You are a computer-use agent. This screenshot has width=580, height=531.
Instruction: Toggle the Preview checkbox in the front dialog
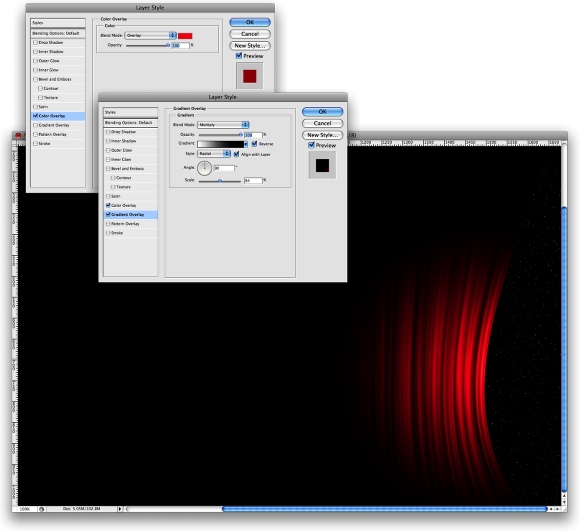[x=311, y=145]
